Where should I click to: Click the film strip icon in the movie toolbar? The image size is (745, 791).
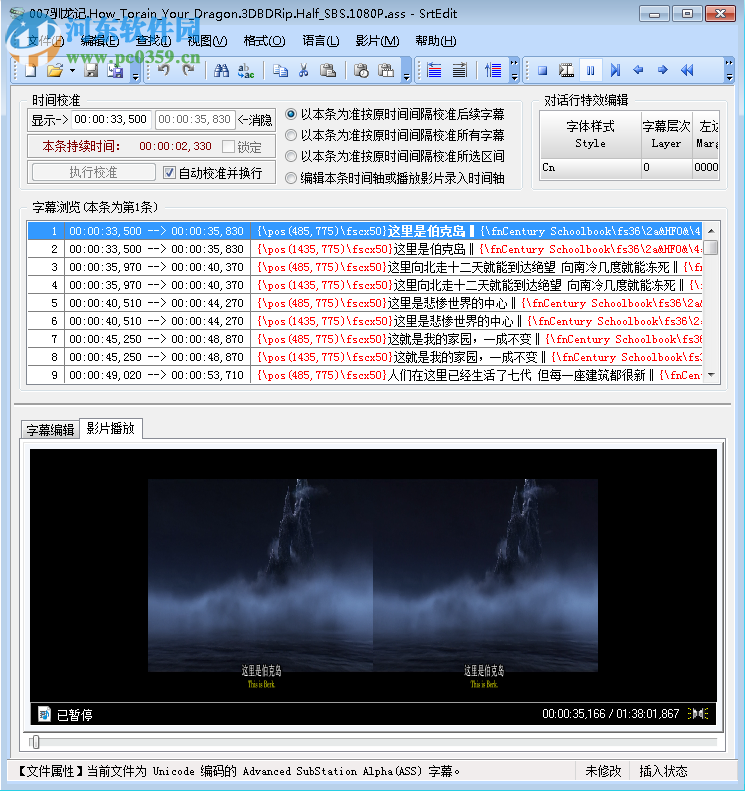(566, 70)
